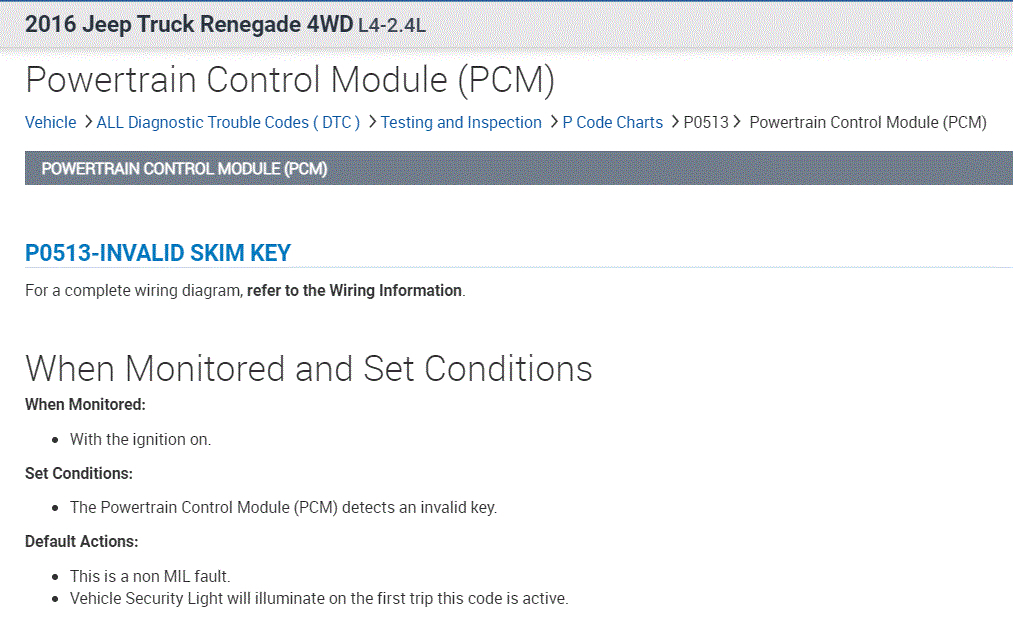Click the bold Set Conditions: label

[x=78, y=473]
